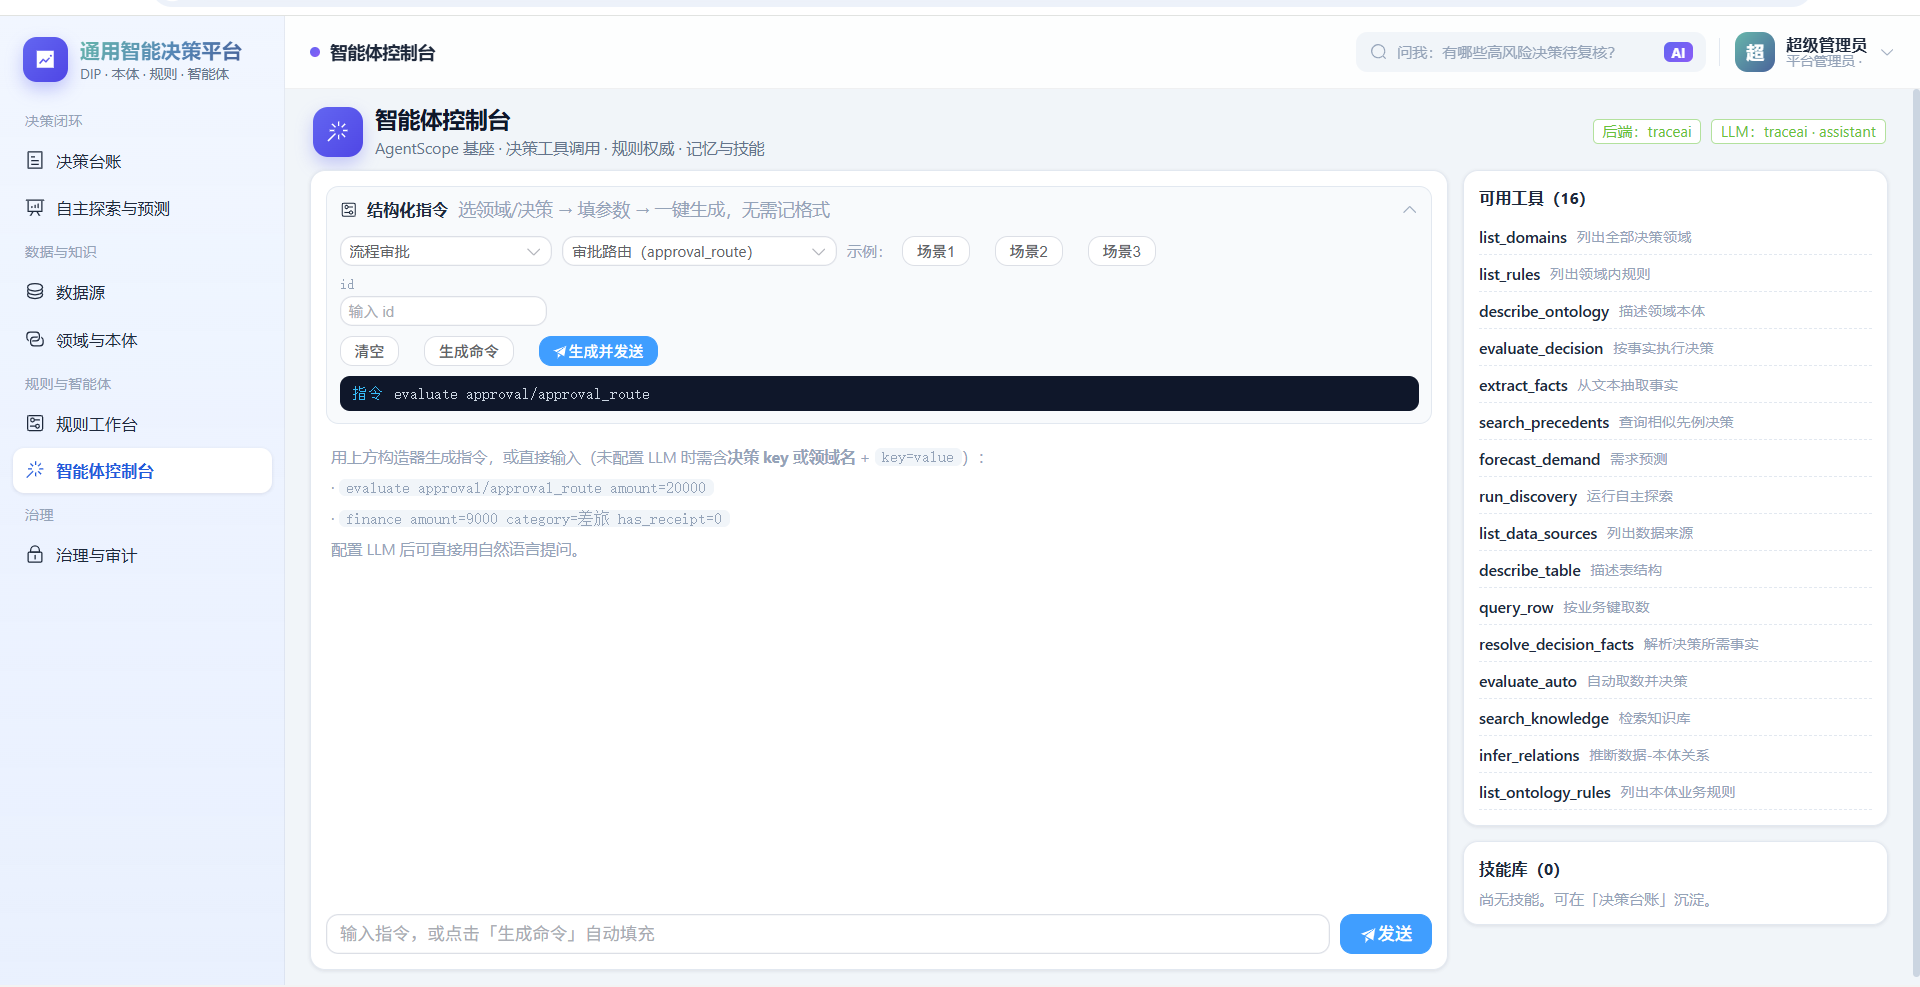Viewport: 1920px width, 987px height.
Task: Send the command with 发送 button
Action: 1386,934
